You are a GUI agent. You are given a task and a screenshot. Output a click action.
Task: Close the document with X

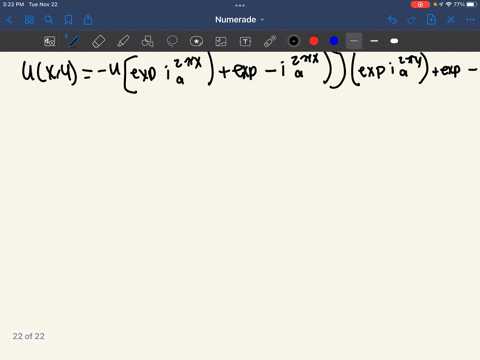click(451, 20)
